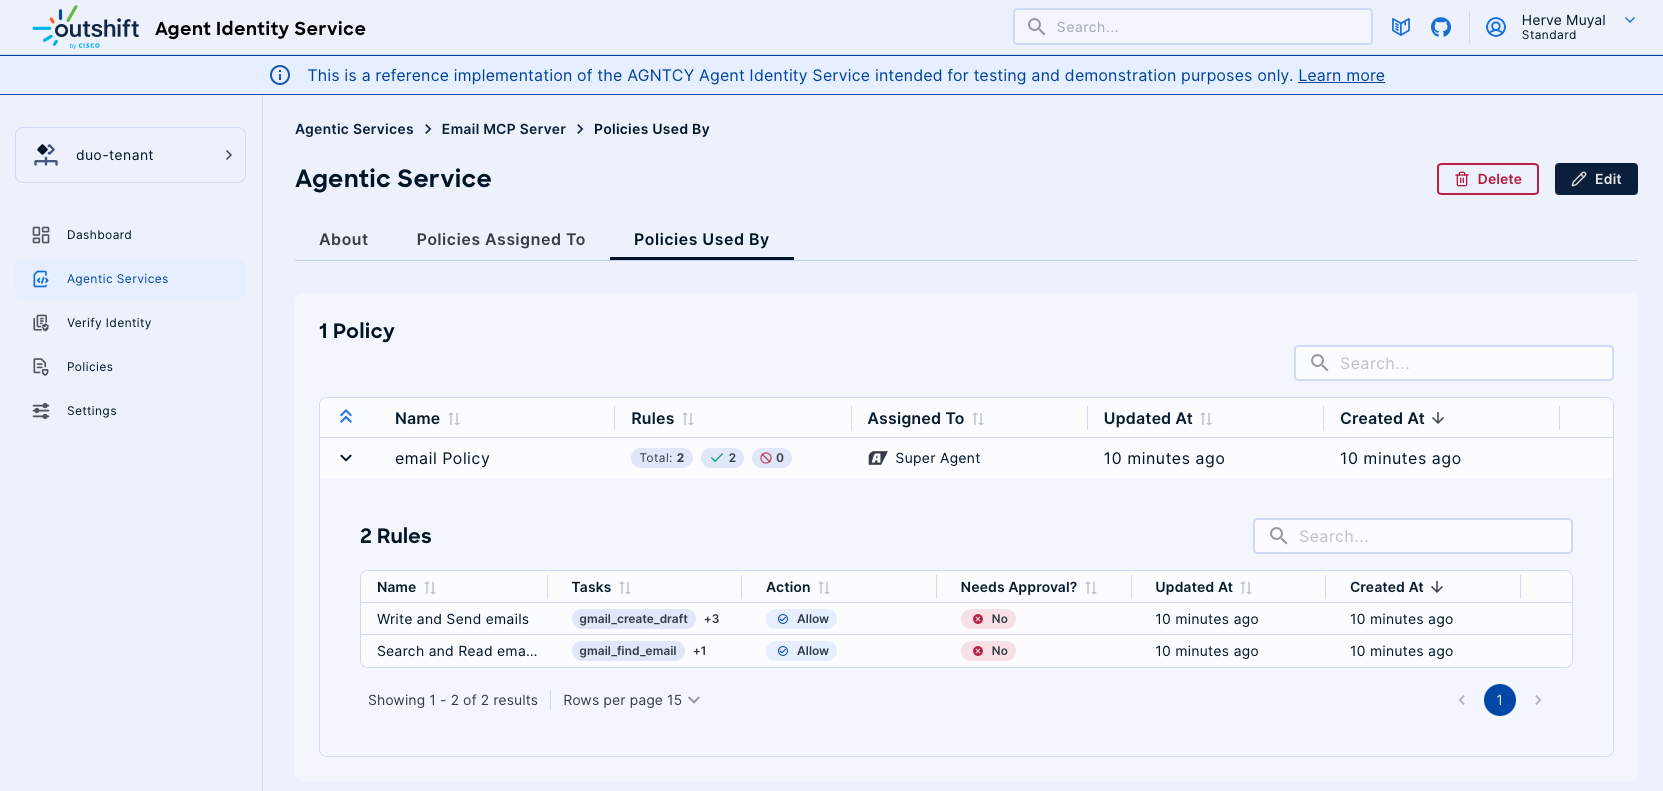Sort policies by Name column sort icon

point(454,419)
